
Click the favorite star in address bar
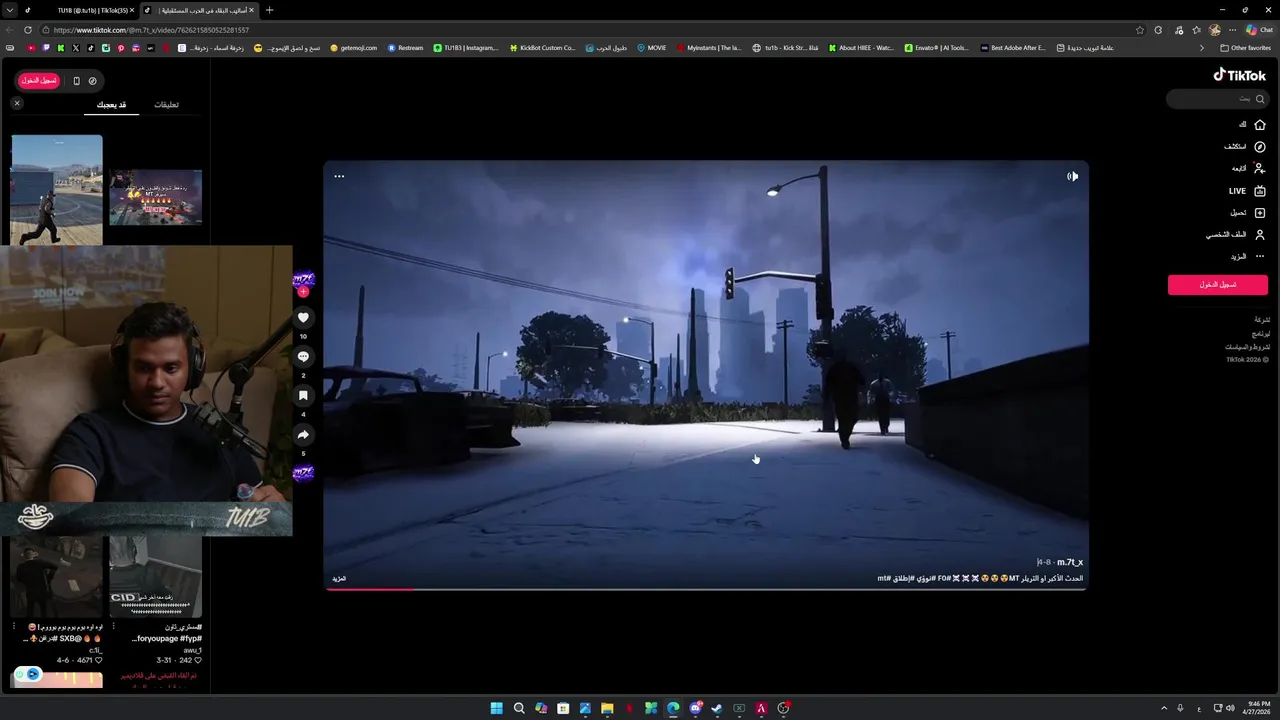pyautogui.click(x=1139, y=30)
